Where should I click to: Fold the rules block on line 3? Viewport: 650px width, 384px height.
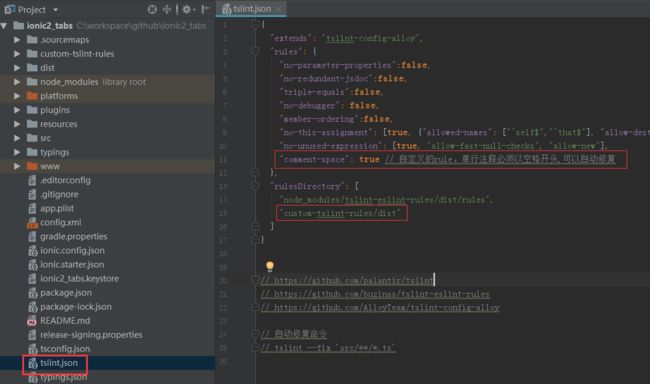pyautogui.click(x=255, y=51)
